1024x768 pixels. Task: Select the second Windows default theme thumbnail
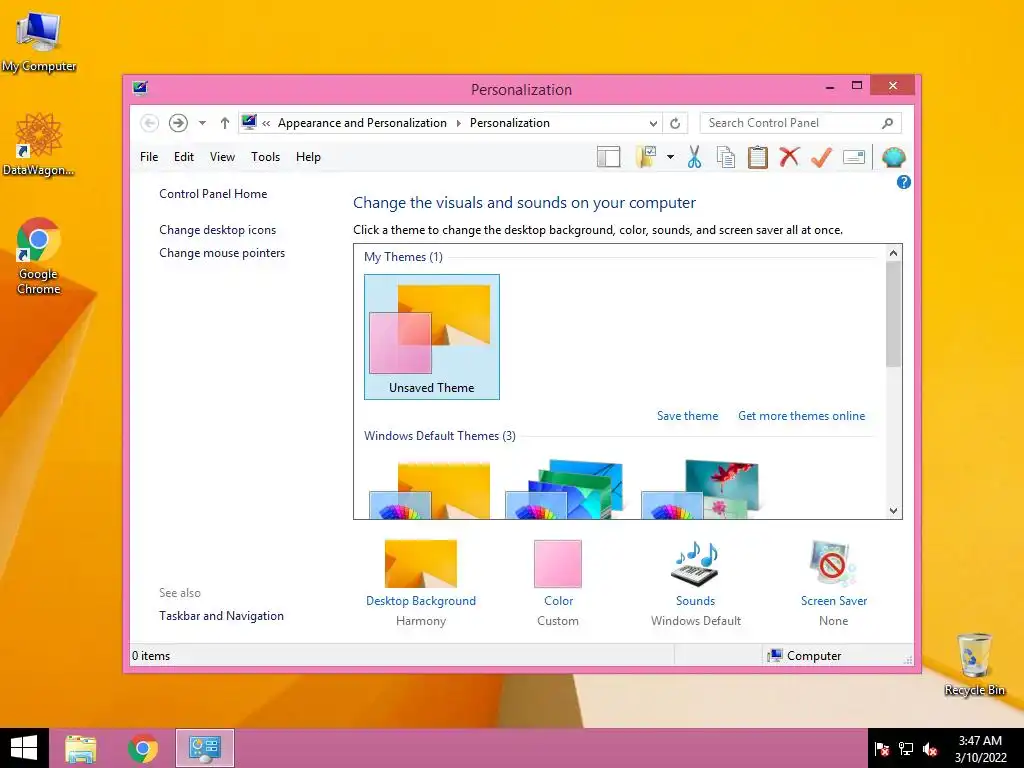(565, 489)
